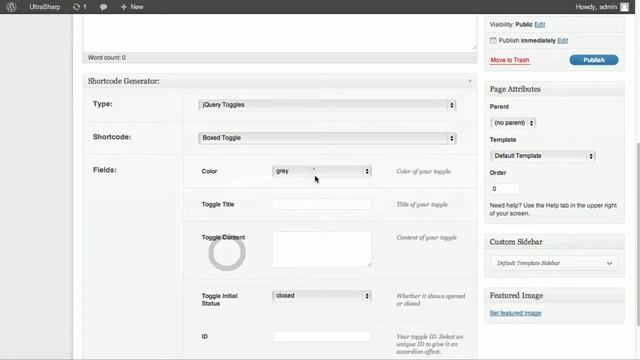Open the WordPress logo menu
The width and height of the screenshot is (640, 360).
tap(11, 7)
